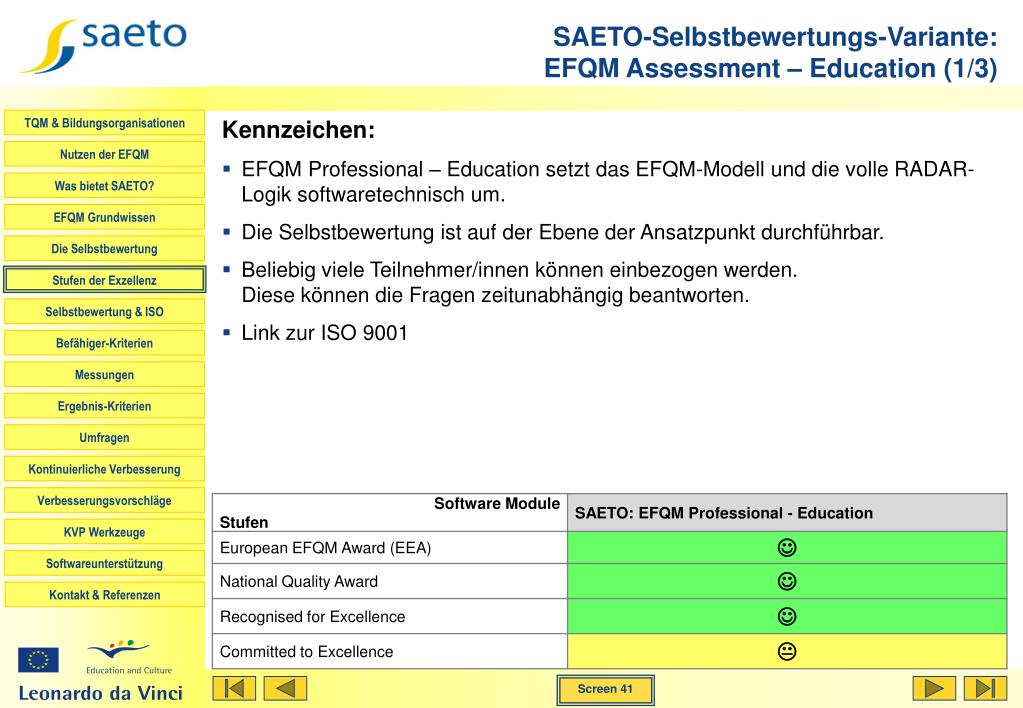This screenshot has height=708, width=1023.
Task: Click neutral face in Committed to Excellence row
Action: click(787, 651)
